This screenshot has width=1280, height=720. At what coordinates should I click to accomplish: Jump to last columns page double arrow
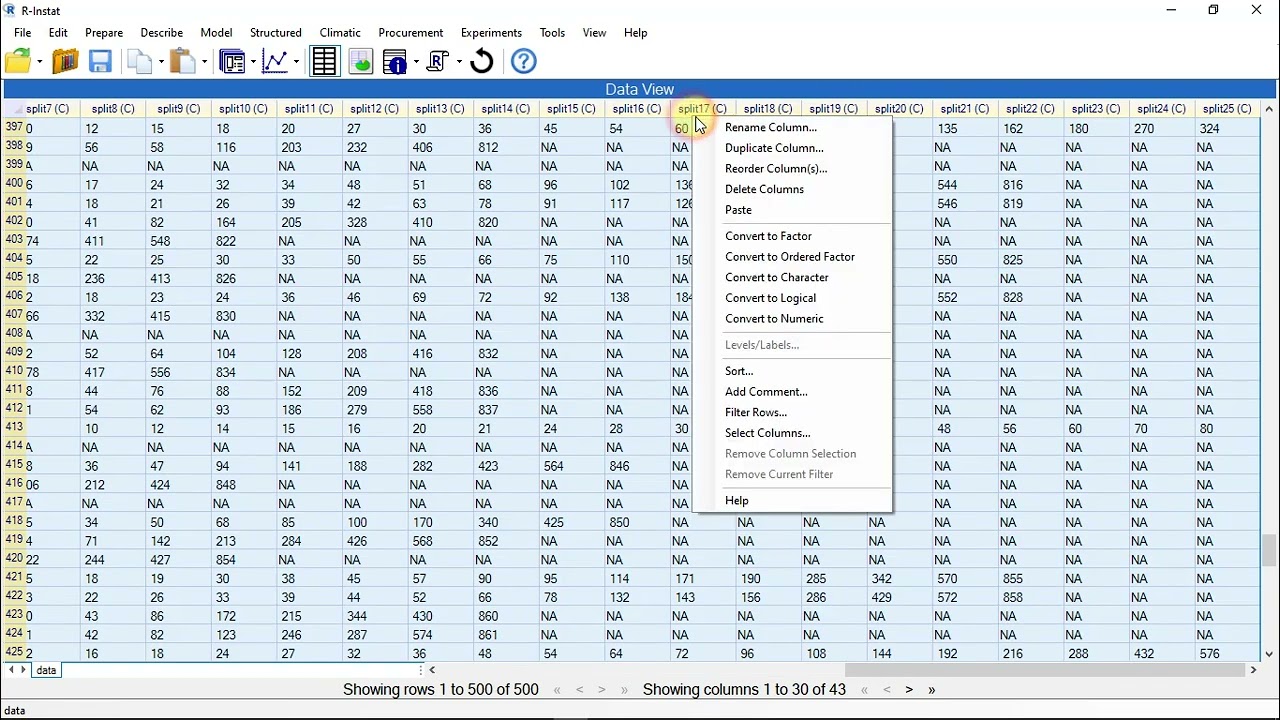point(931,690)
